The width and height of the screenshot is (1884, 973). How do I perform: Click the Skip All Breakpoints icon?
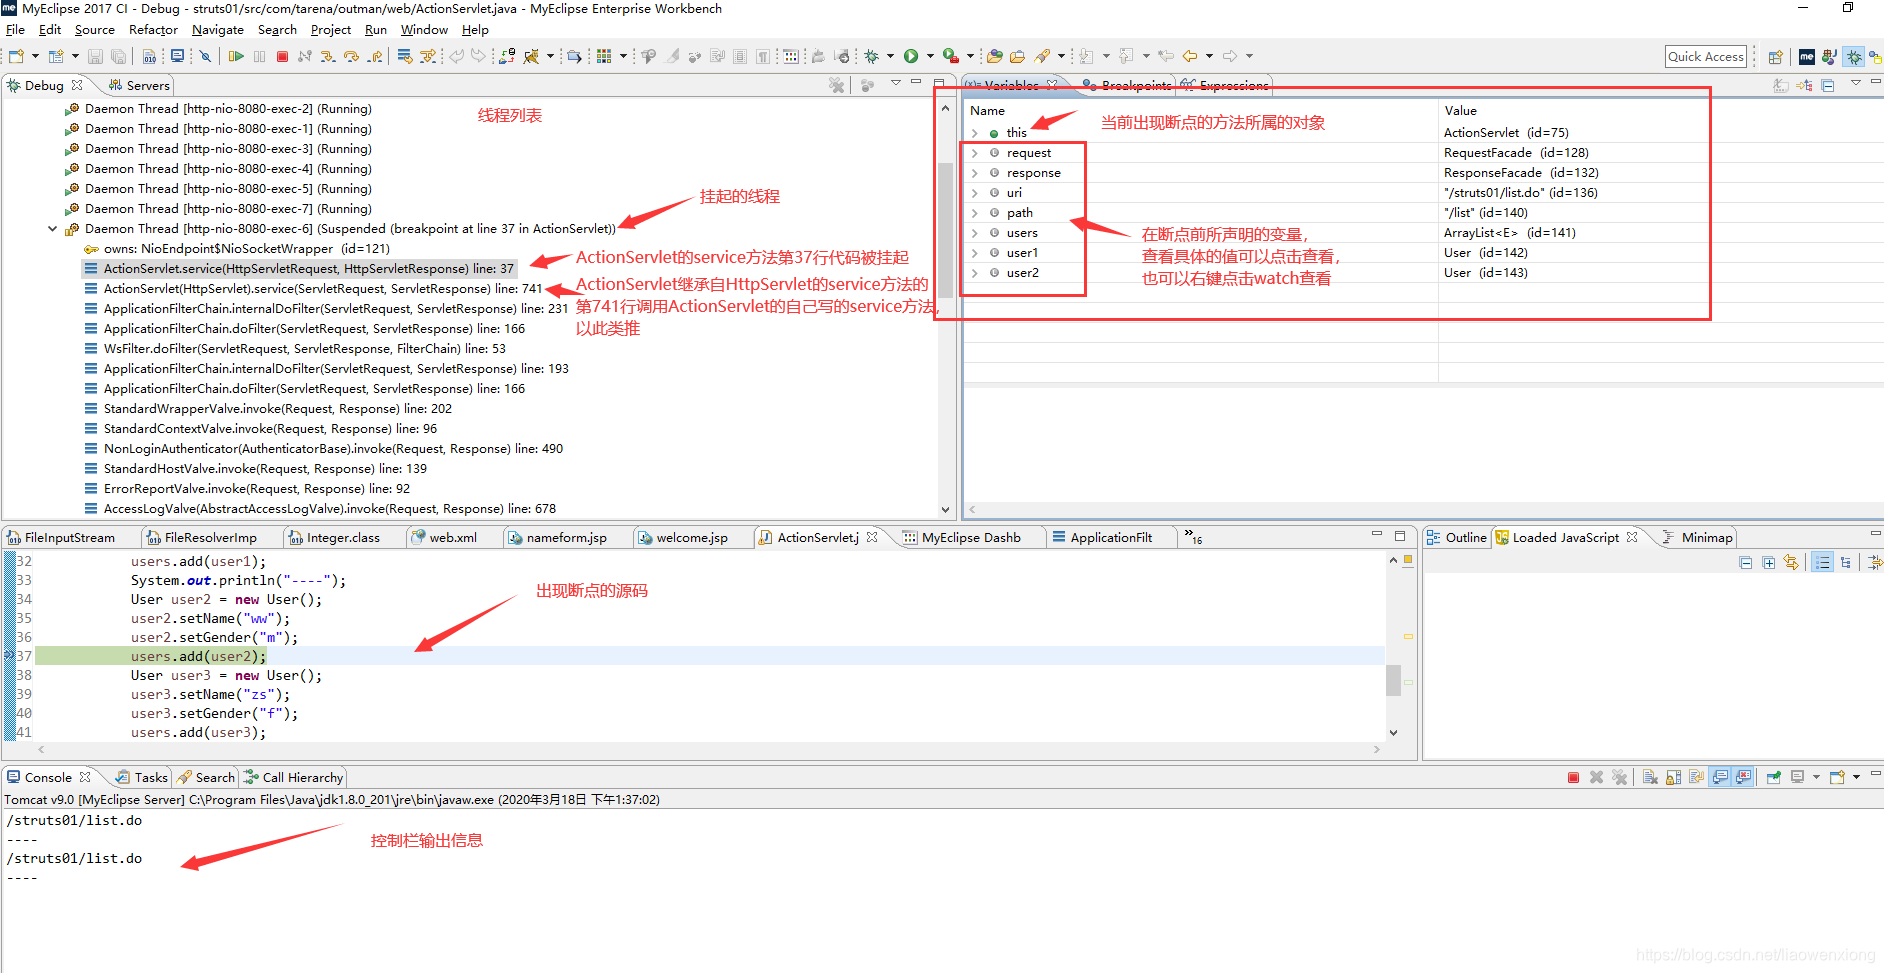point(205,56)
